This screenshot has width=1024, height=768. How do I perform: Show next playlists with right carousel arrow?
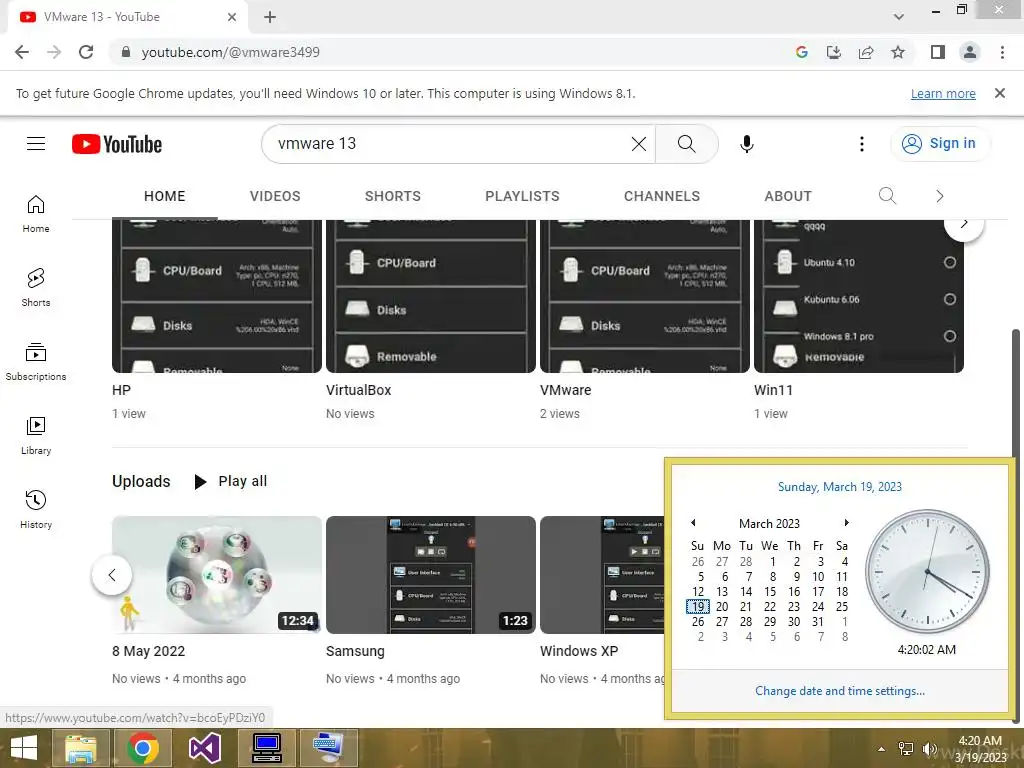(x=964, y=224)
